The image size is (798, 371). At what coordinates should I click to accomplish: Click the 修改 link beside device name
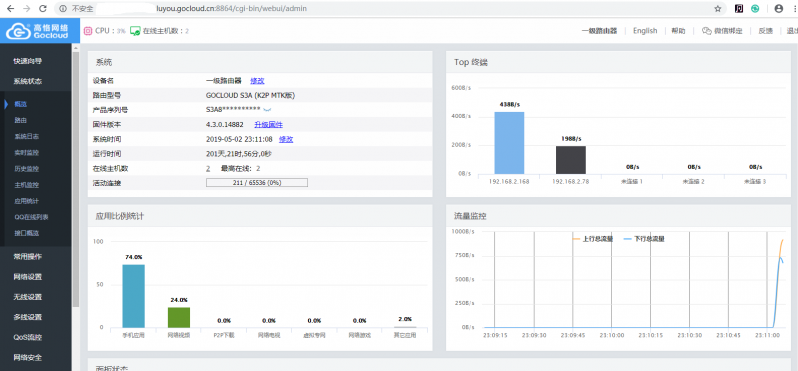click(257, 81)
